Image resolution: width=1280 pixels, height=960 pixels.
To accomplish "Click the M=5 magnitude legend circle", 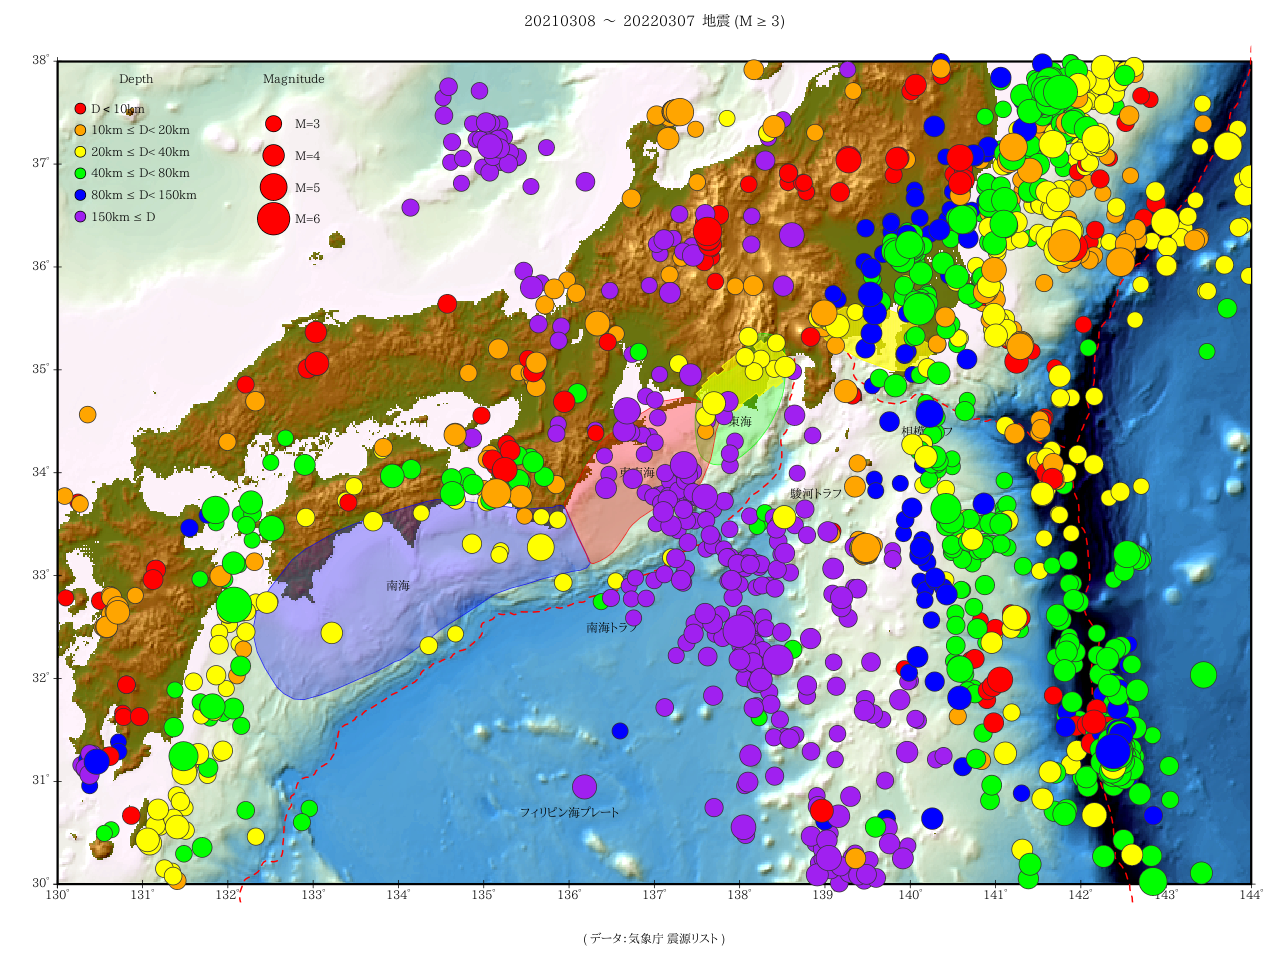I will pos(273,187).
